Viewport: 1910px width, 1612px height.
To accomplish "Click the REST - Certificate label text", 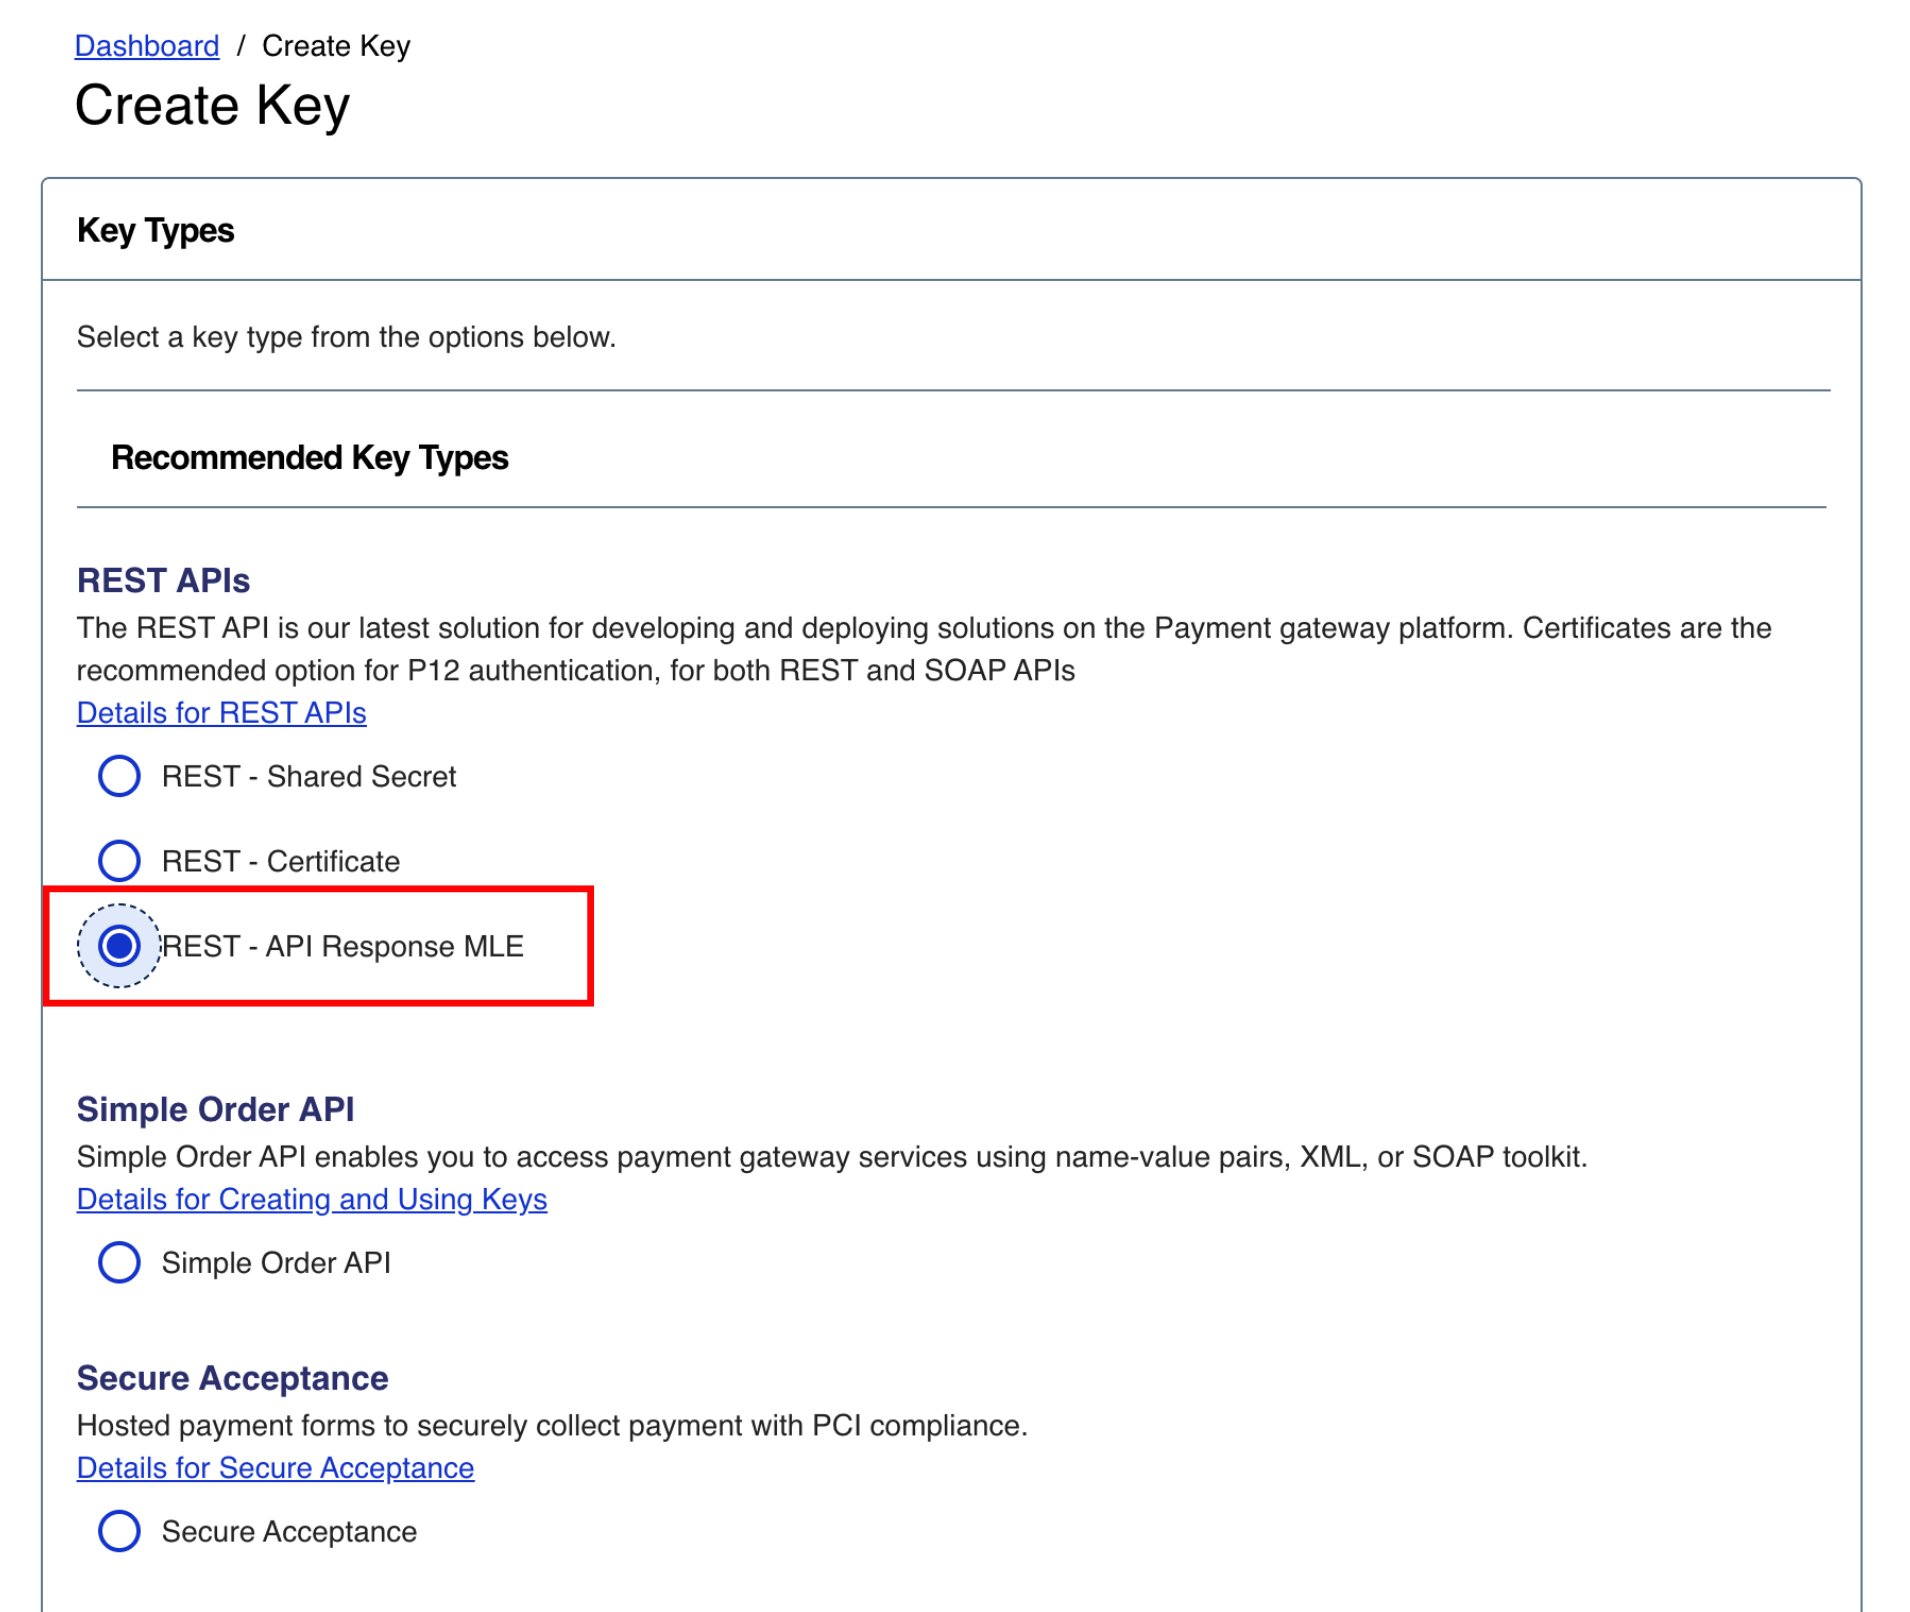I will click(281, 862).
